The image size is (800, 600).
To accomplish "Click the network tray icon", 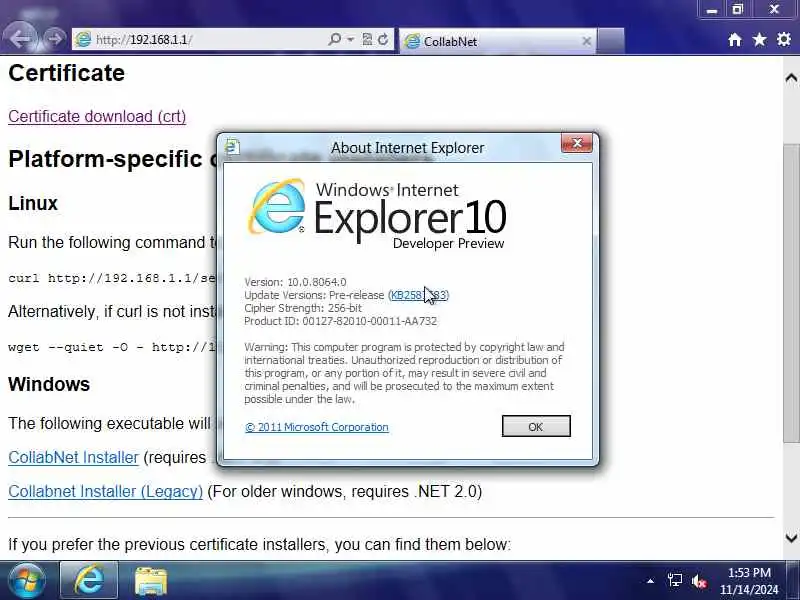I will tap(675, 580).
